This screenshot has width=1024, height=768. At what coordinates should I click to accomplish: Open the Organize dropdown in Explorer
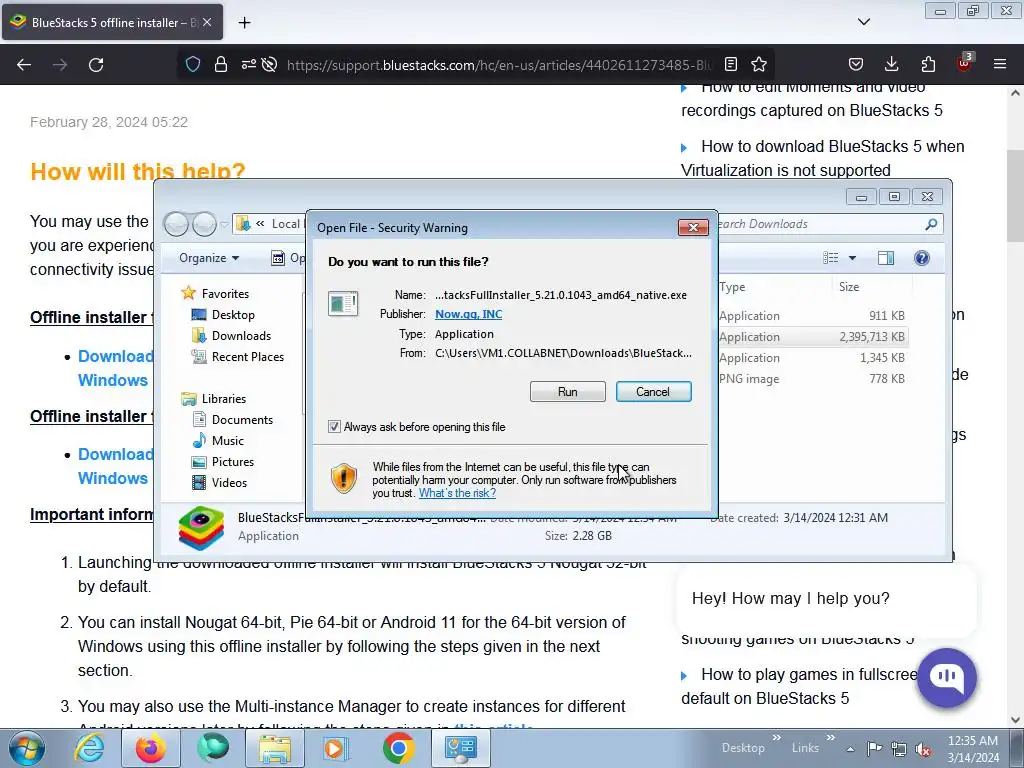[209, 258]
